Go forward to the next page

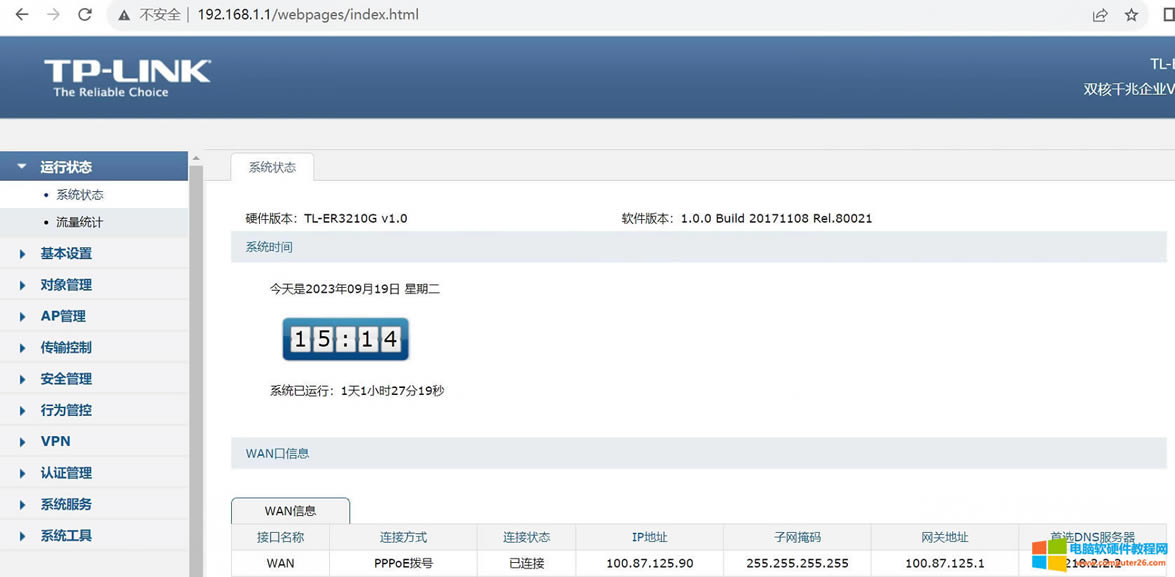(x=53, y=14)
